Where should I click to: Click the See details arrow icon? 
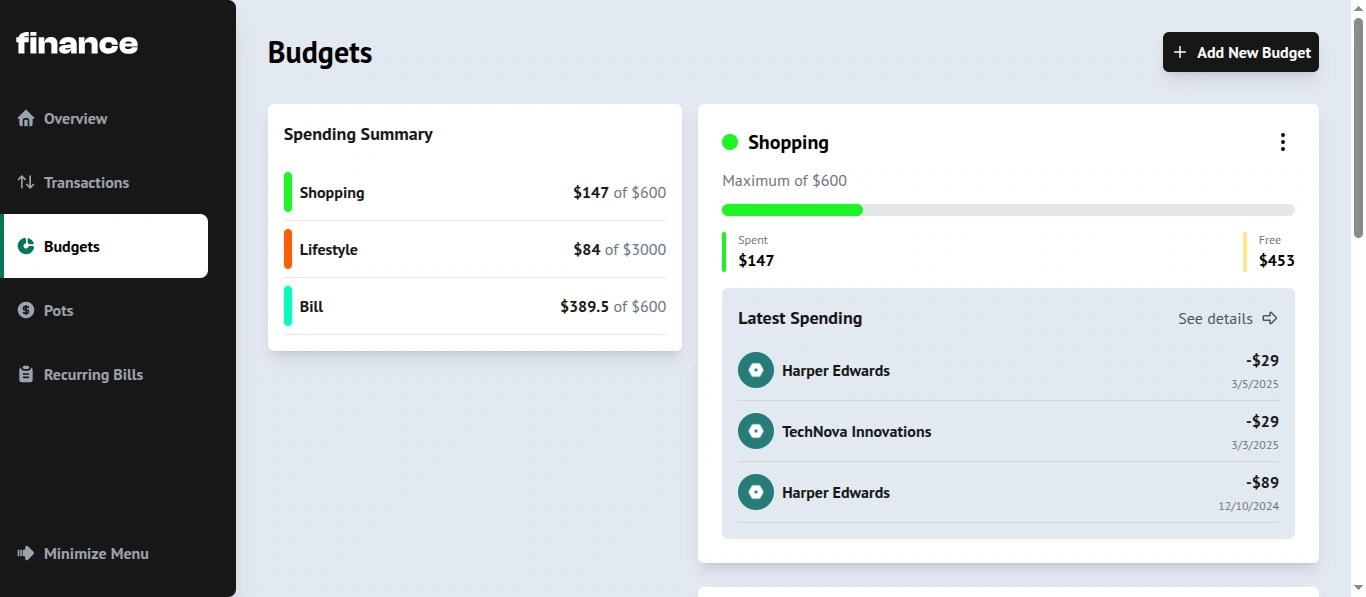pyautogui.click(x=1270, y=318)
